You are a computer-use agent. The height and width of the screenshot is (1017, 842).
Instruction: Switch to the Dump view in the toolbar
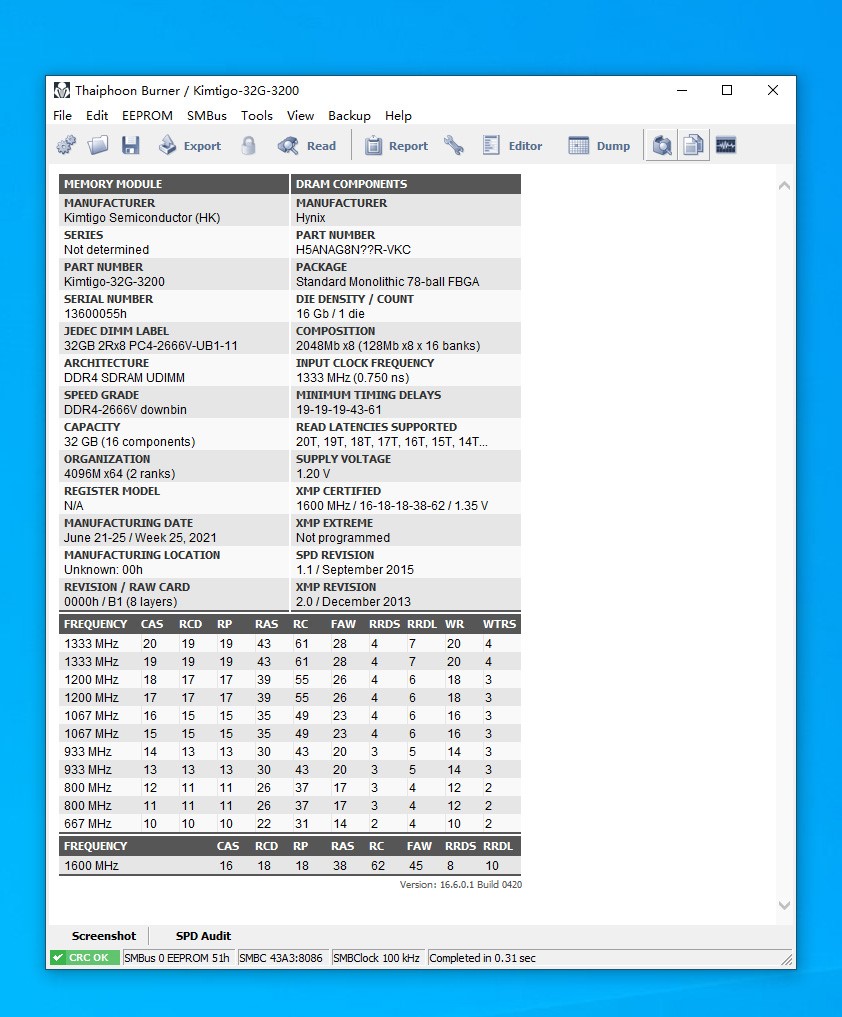[x=599, y=146]
